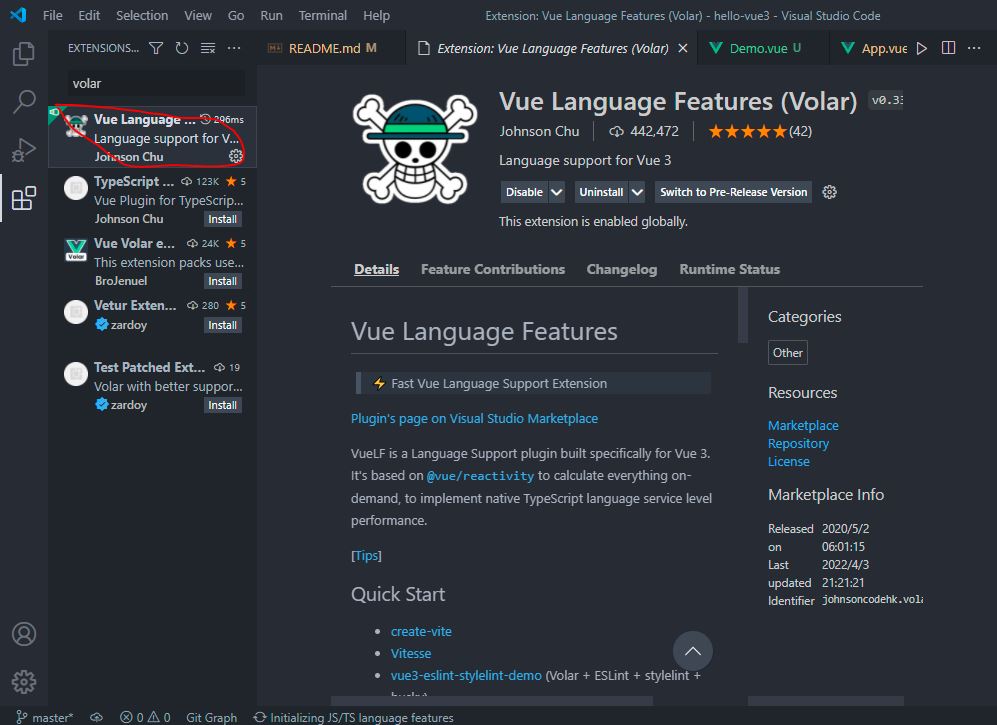Switch to the App.vue tab
The image size is (997, 725).
coord(874,48)
